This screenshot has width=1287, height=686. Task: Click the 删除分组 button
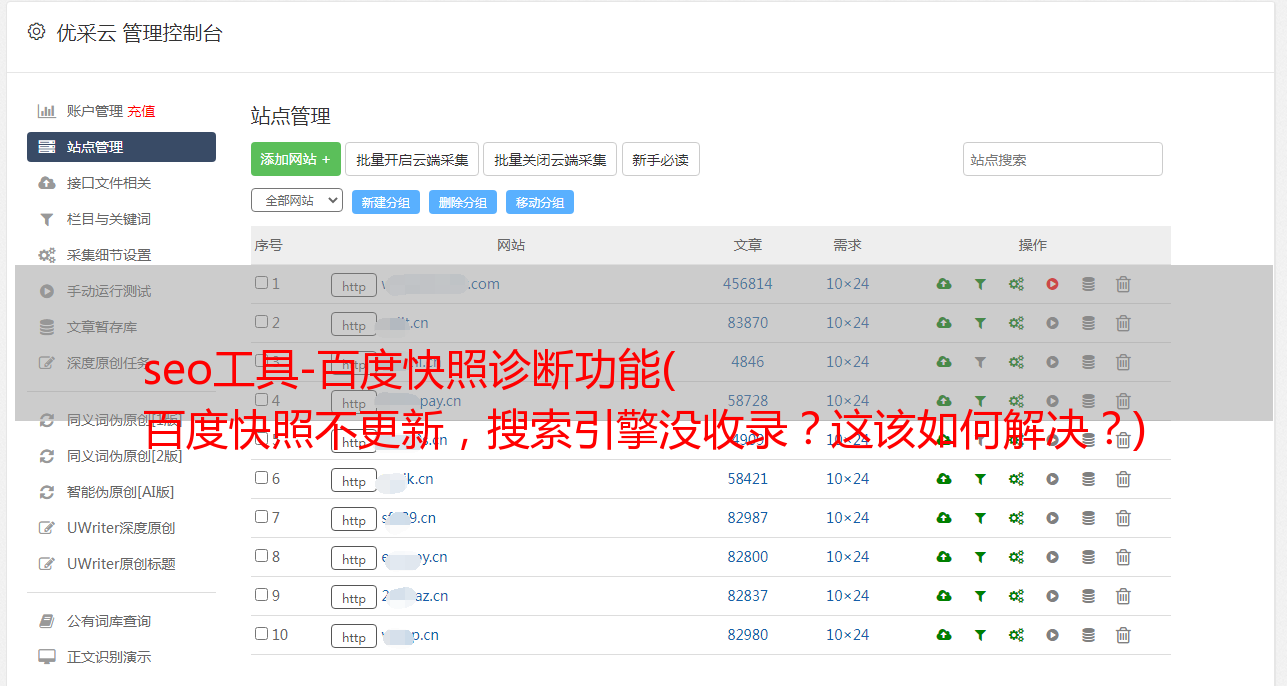tap(463, 202)
